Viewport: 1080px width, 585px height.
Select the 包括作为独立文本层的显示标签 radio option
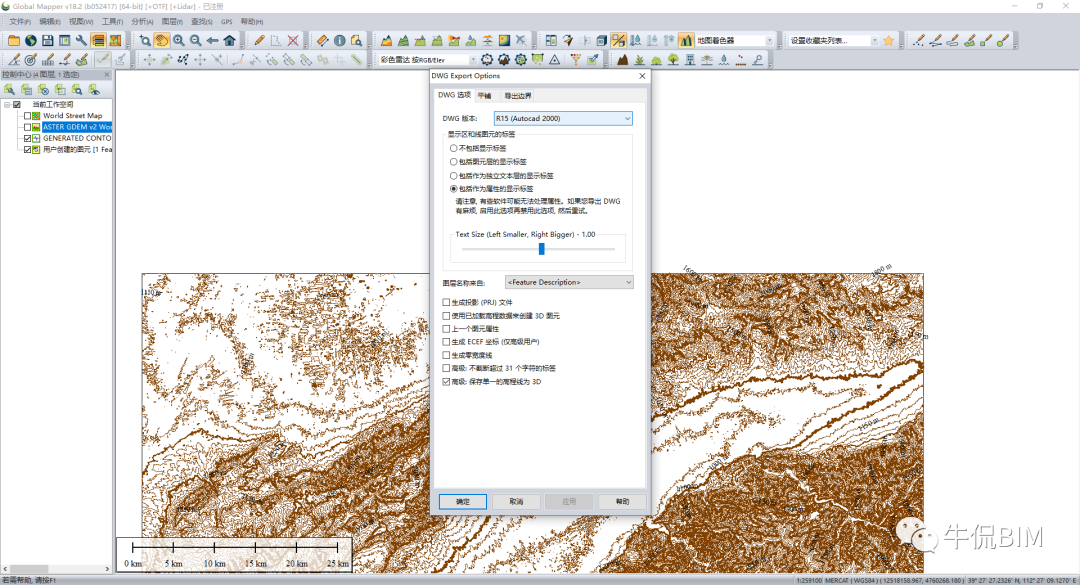pyautogui.click(x=453, y=176)
